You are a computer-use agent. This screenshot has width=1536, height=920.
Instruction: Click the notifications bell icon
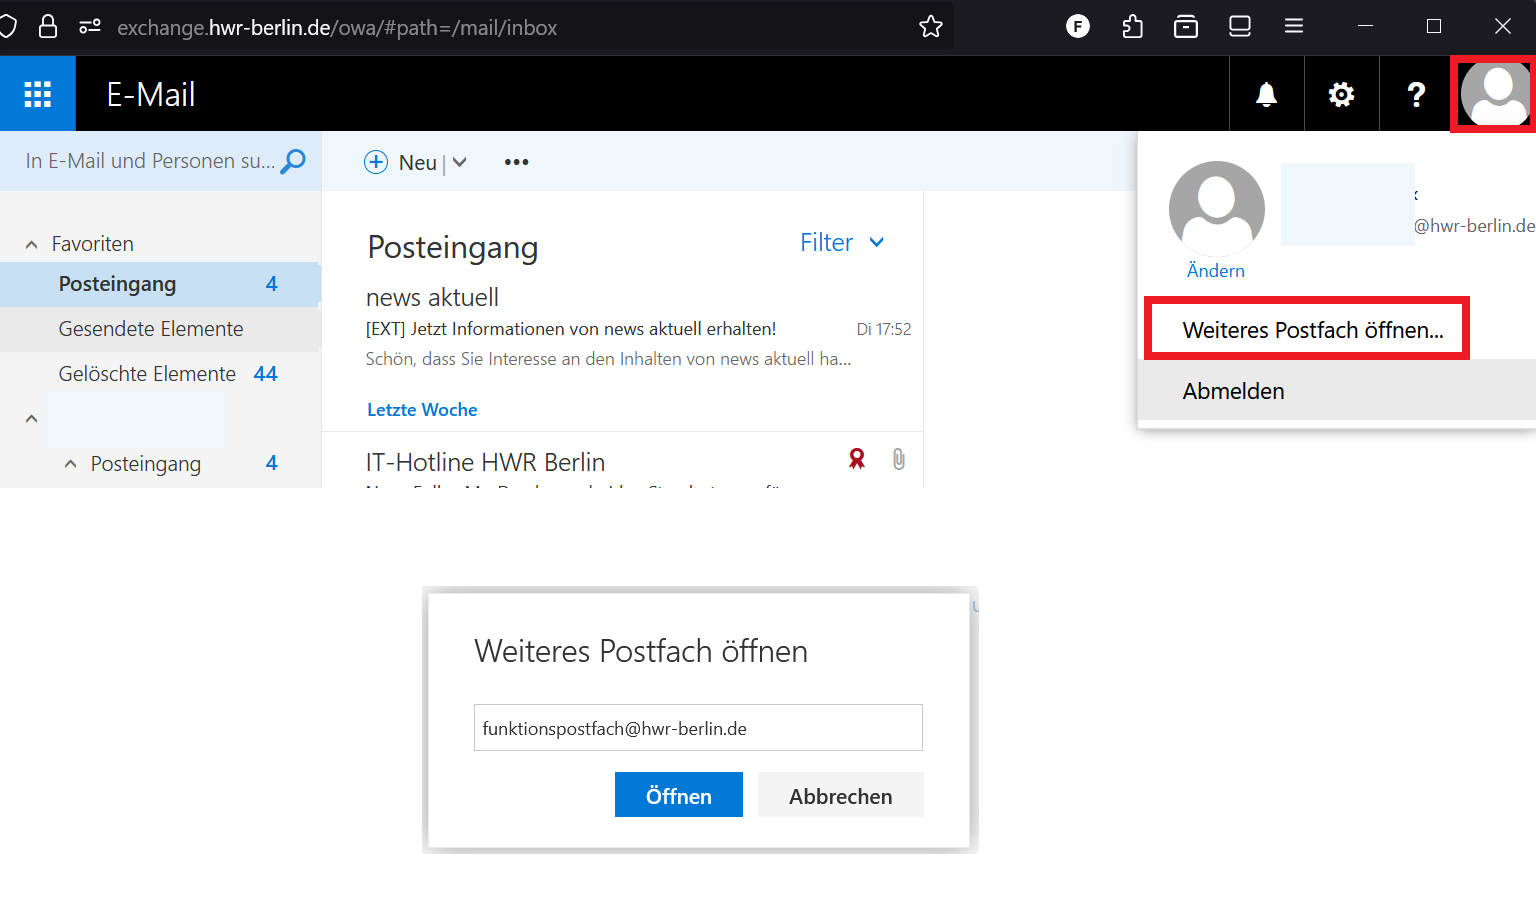[1266, 94]
